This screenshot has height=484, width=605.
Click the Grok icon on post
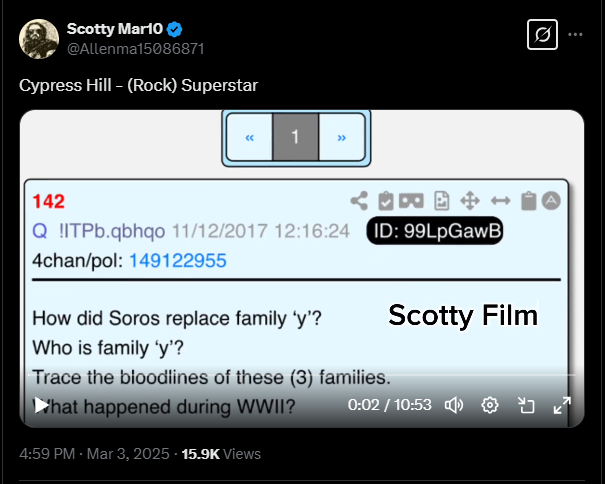coord(541,34)
